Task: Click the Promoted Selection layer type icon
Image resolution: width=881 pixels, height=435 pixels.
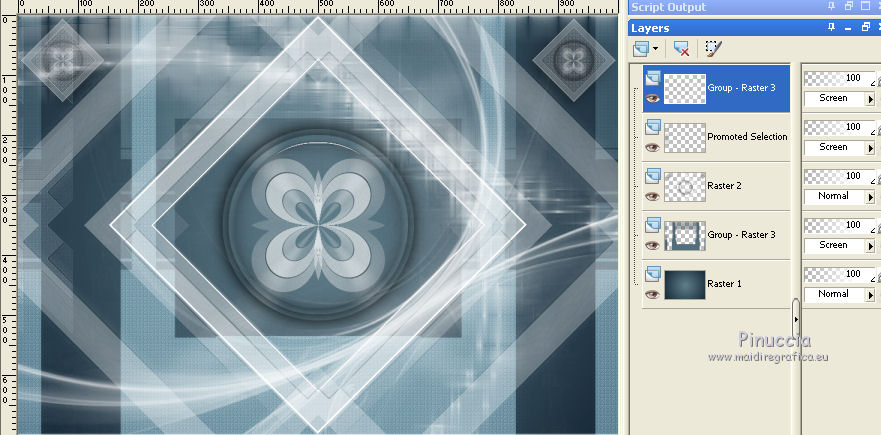Action: point(652,127)
